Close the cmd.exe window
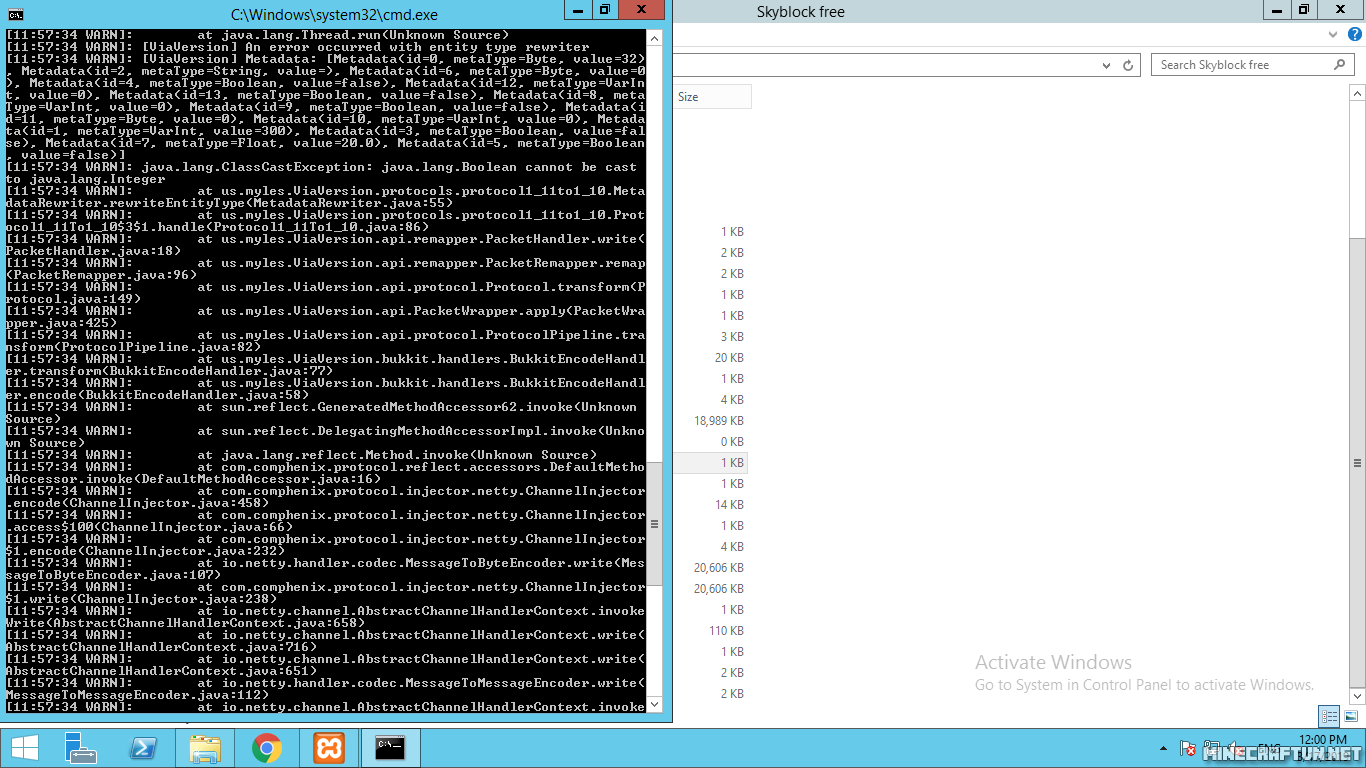The height and width of the screenshot is (768, 1366). tap(642, 10)
